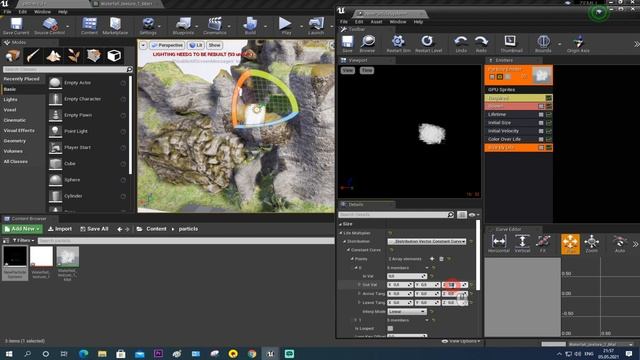Open the Filters dropdown in the Content Browser
640x360 pixels.
coord(22,241)
